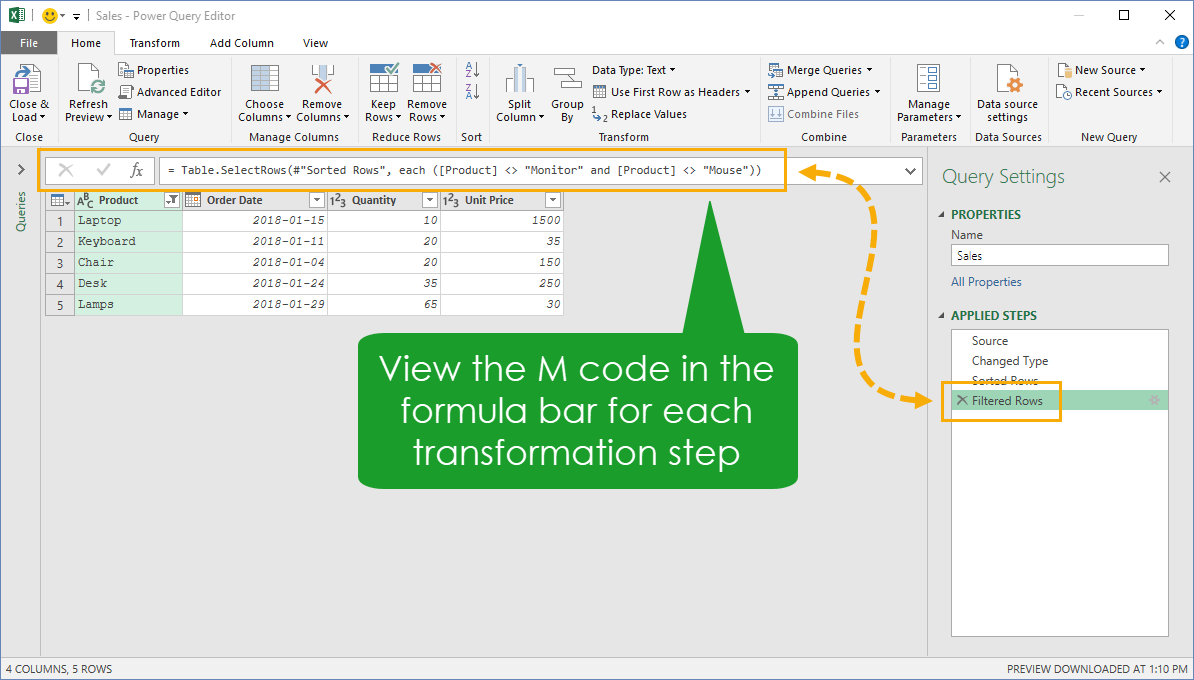Select the Unit Price 1500 cell
The width and height of the screenshot is (1194, 680).
(x=502, y=221)
